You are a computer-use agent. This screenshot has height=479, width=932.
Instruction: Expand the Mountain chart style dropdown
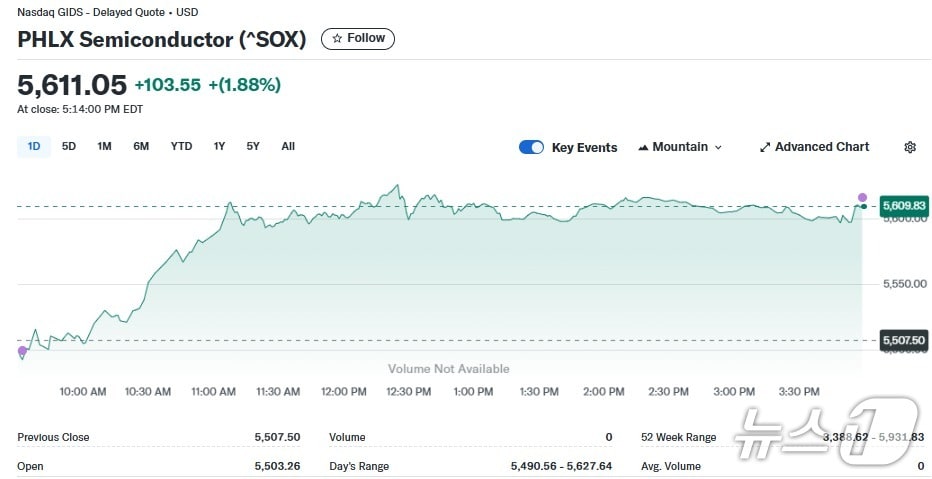717,147
